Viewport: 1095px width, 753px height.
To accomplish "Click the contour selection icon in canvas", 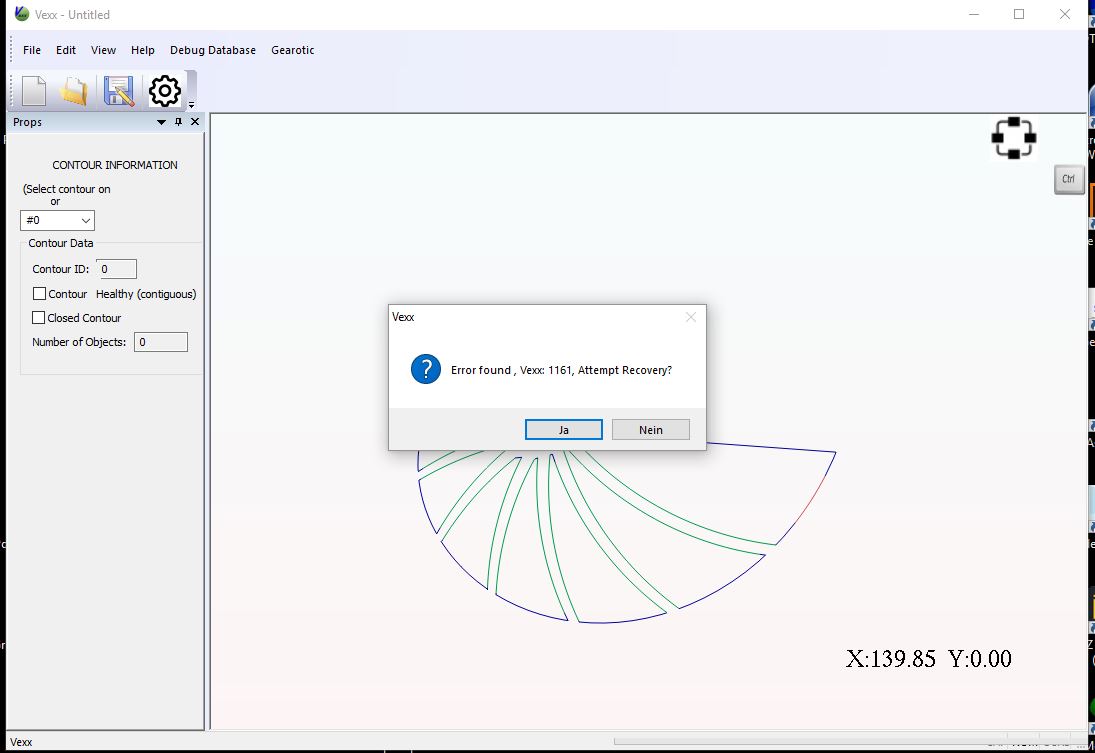I will click(1013, 138).
